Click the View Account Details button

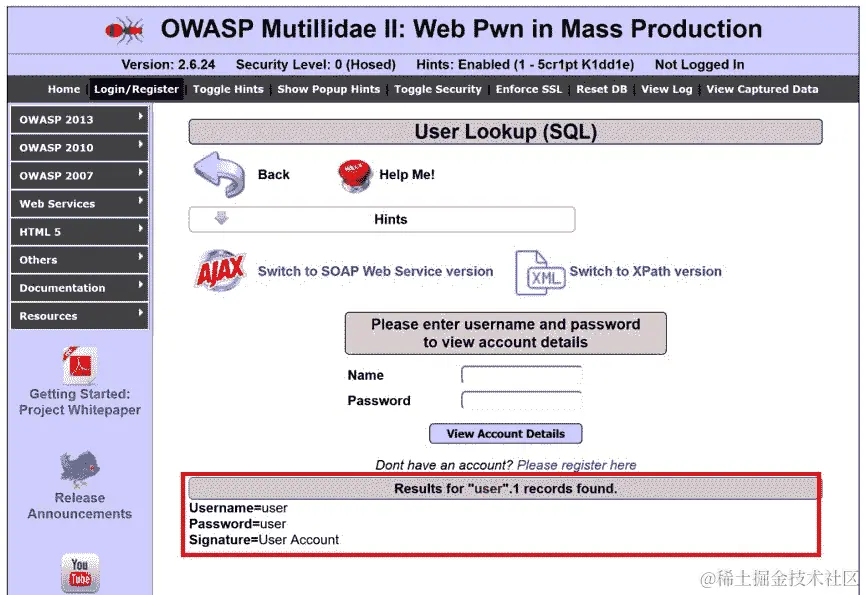click(x=505, y=434)
